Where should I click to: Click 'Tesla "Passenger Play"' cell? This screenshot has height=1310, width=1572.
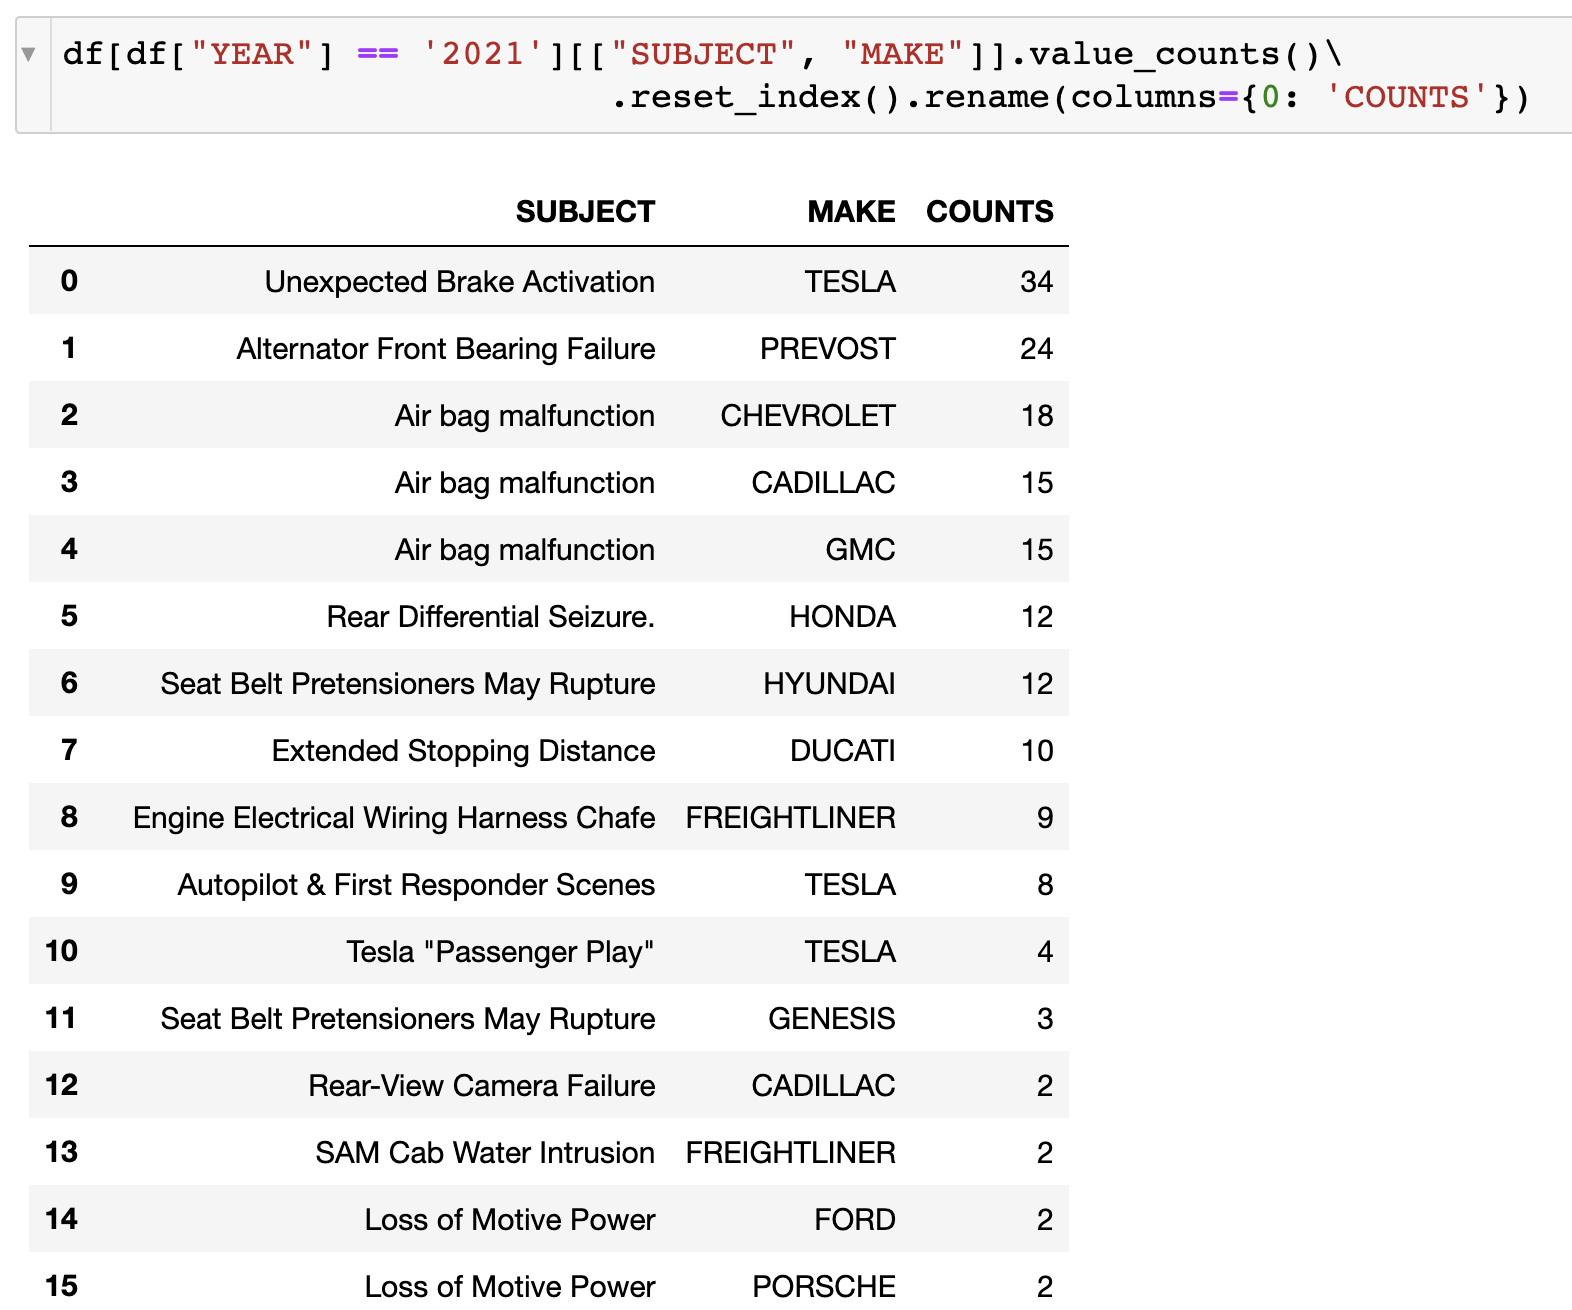(x=500, y=952)
